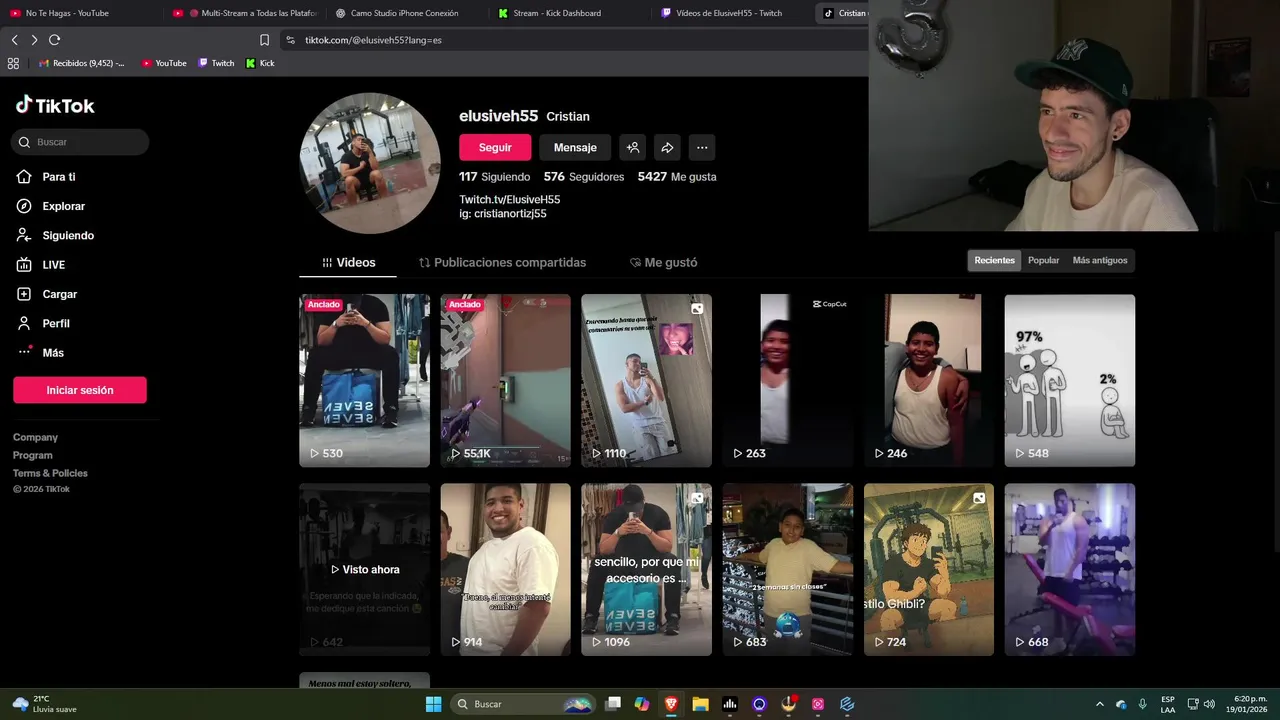Image resolution: width=1280 pixels, height=720 pixels.
Task: Sort videos by Más antiguos
Action: (1100, 260)
